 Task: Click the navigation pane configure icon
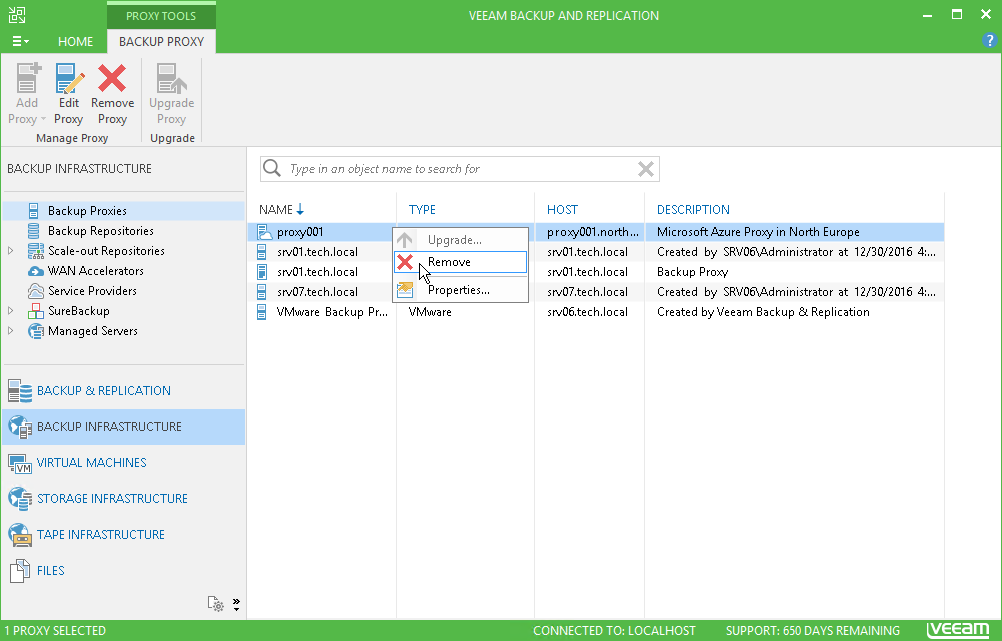coord(215,604)
